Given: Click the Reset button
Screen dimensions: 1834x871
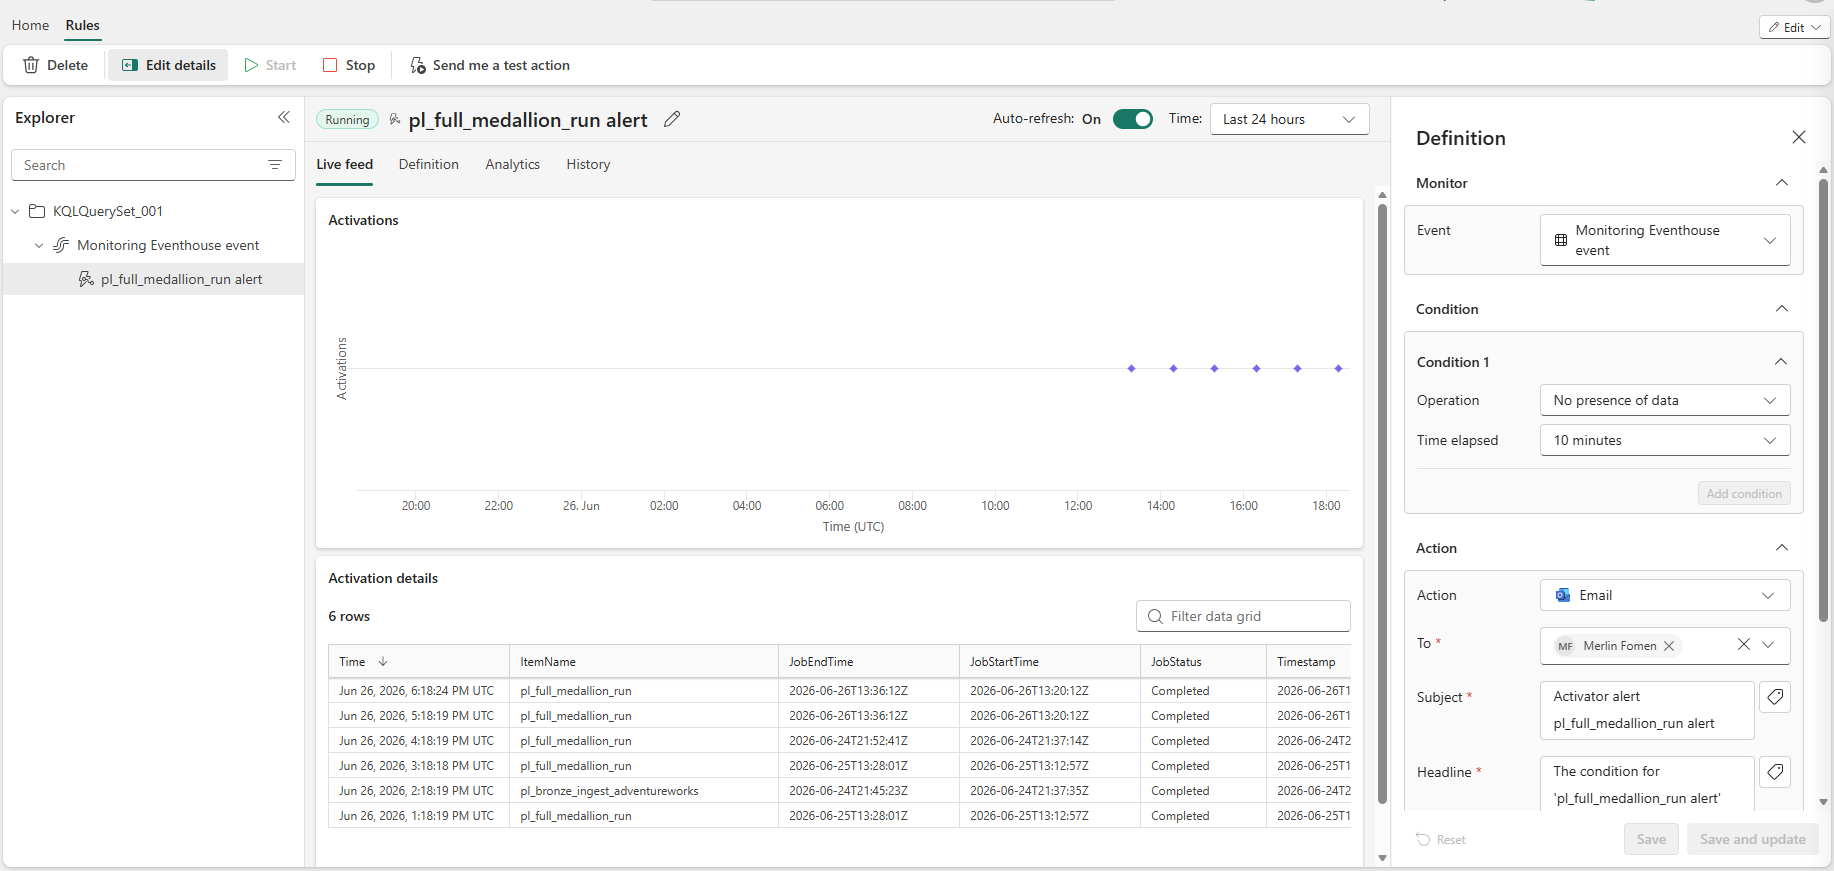Looking at the screenshot, I should point(1441,840).
